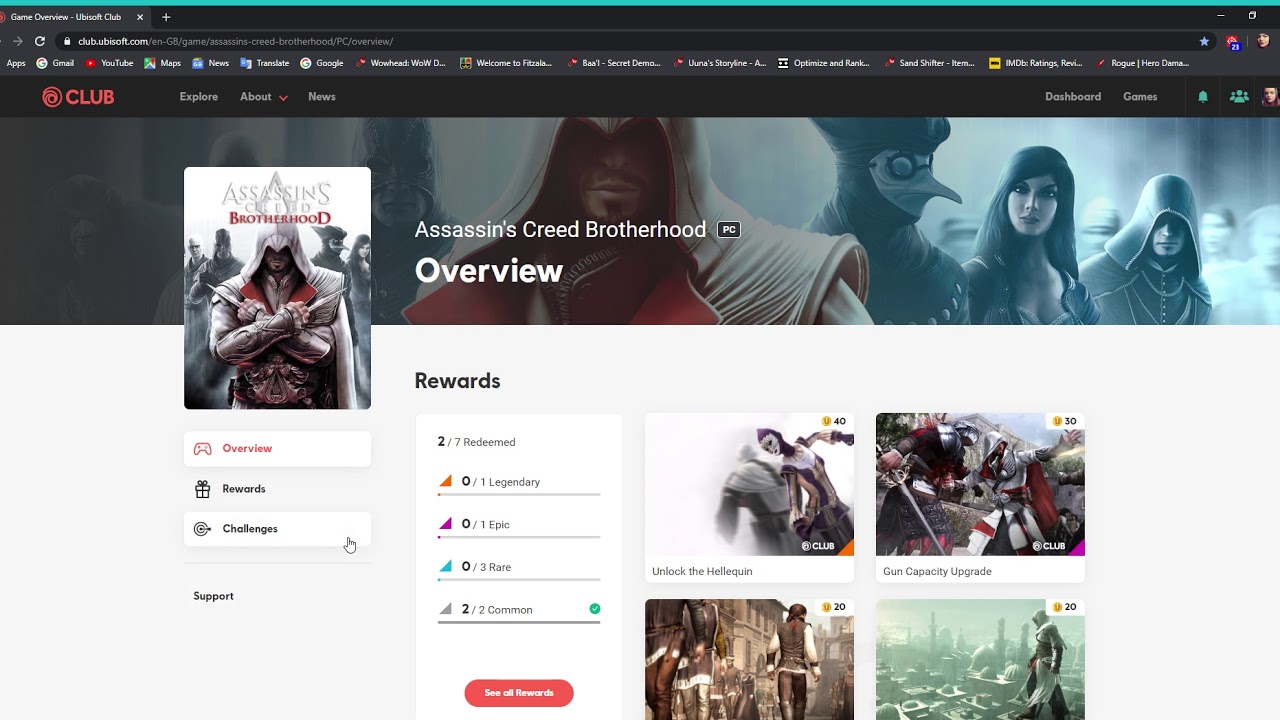Open the friends group icon
The image size is (1280, 720).
[x=1239, y=97]
